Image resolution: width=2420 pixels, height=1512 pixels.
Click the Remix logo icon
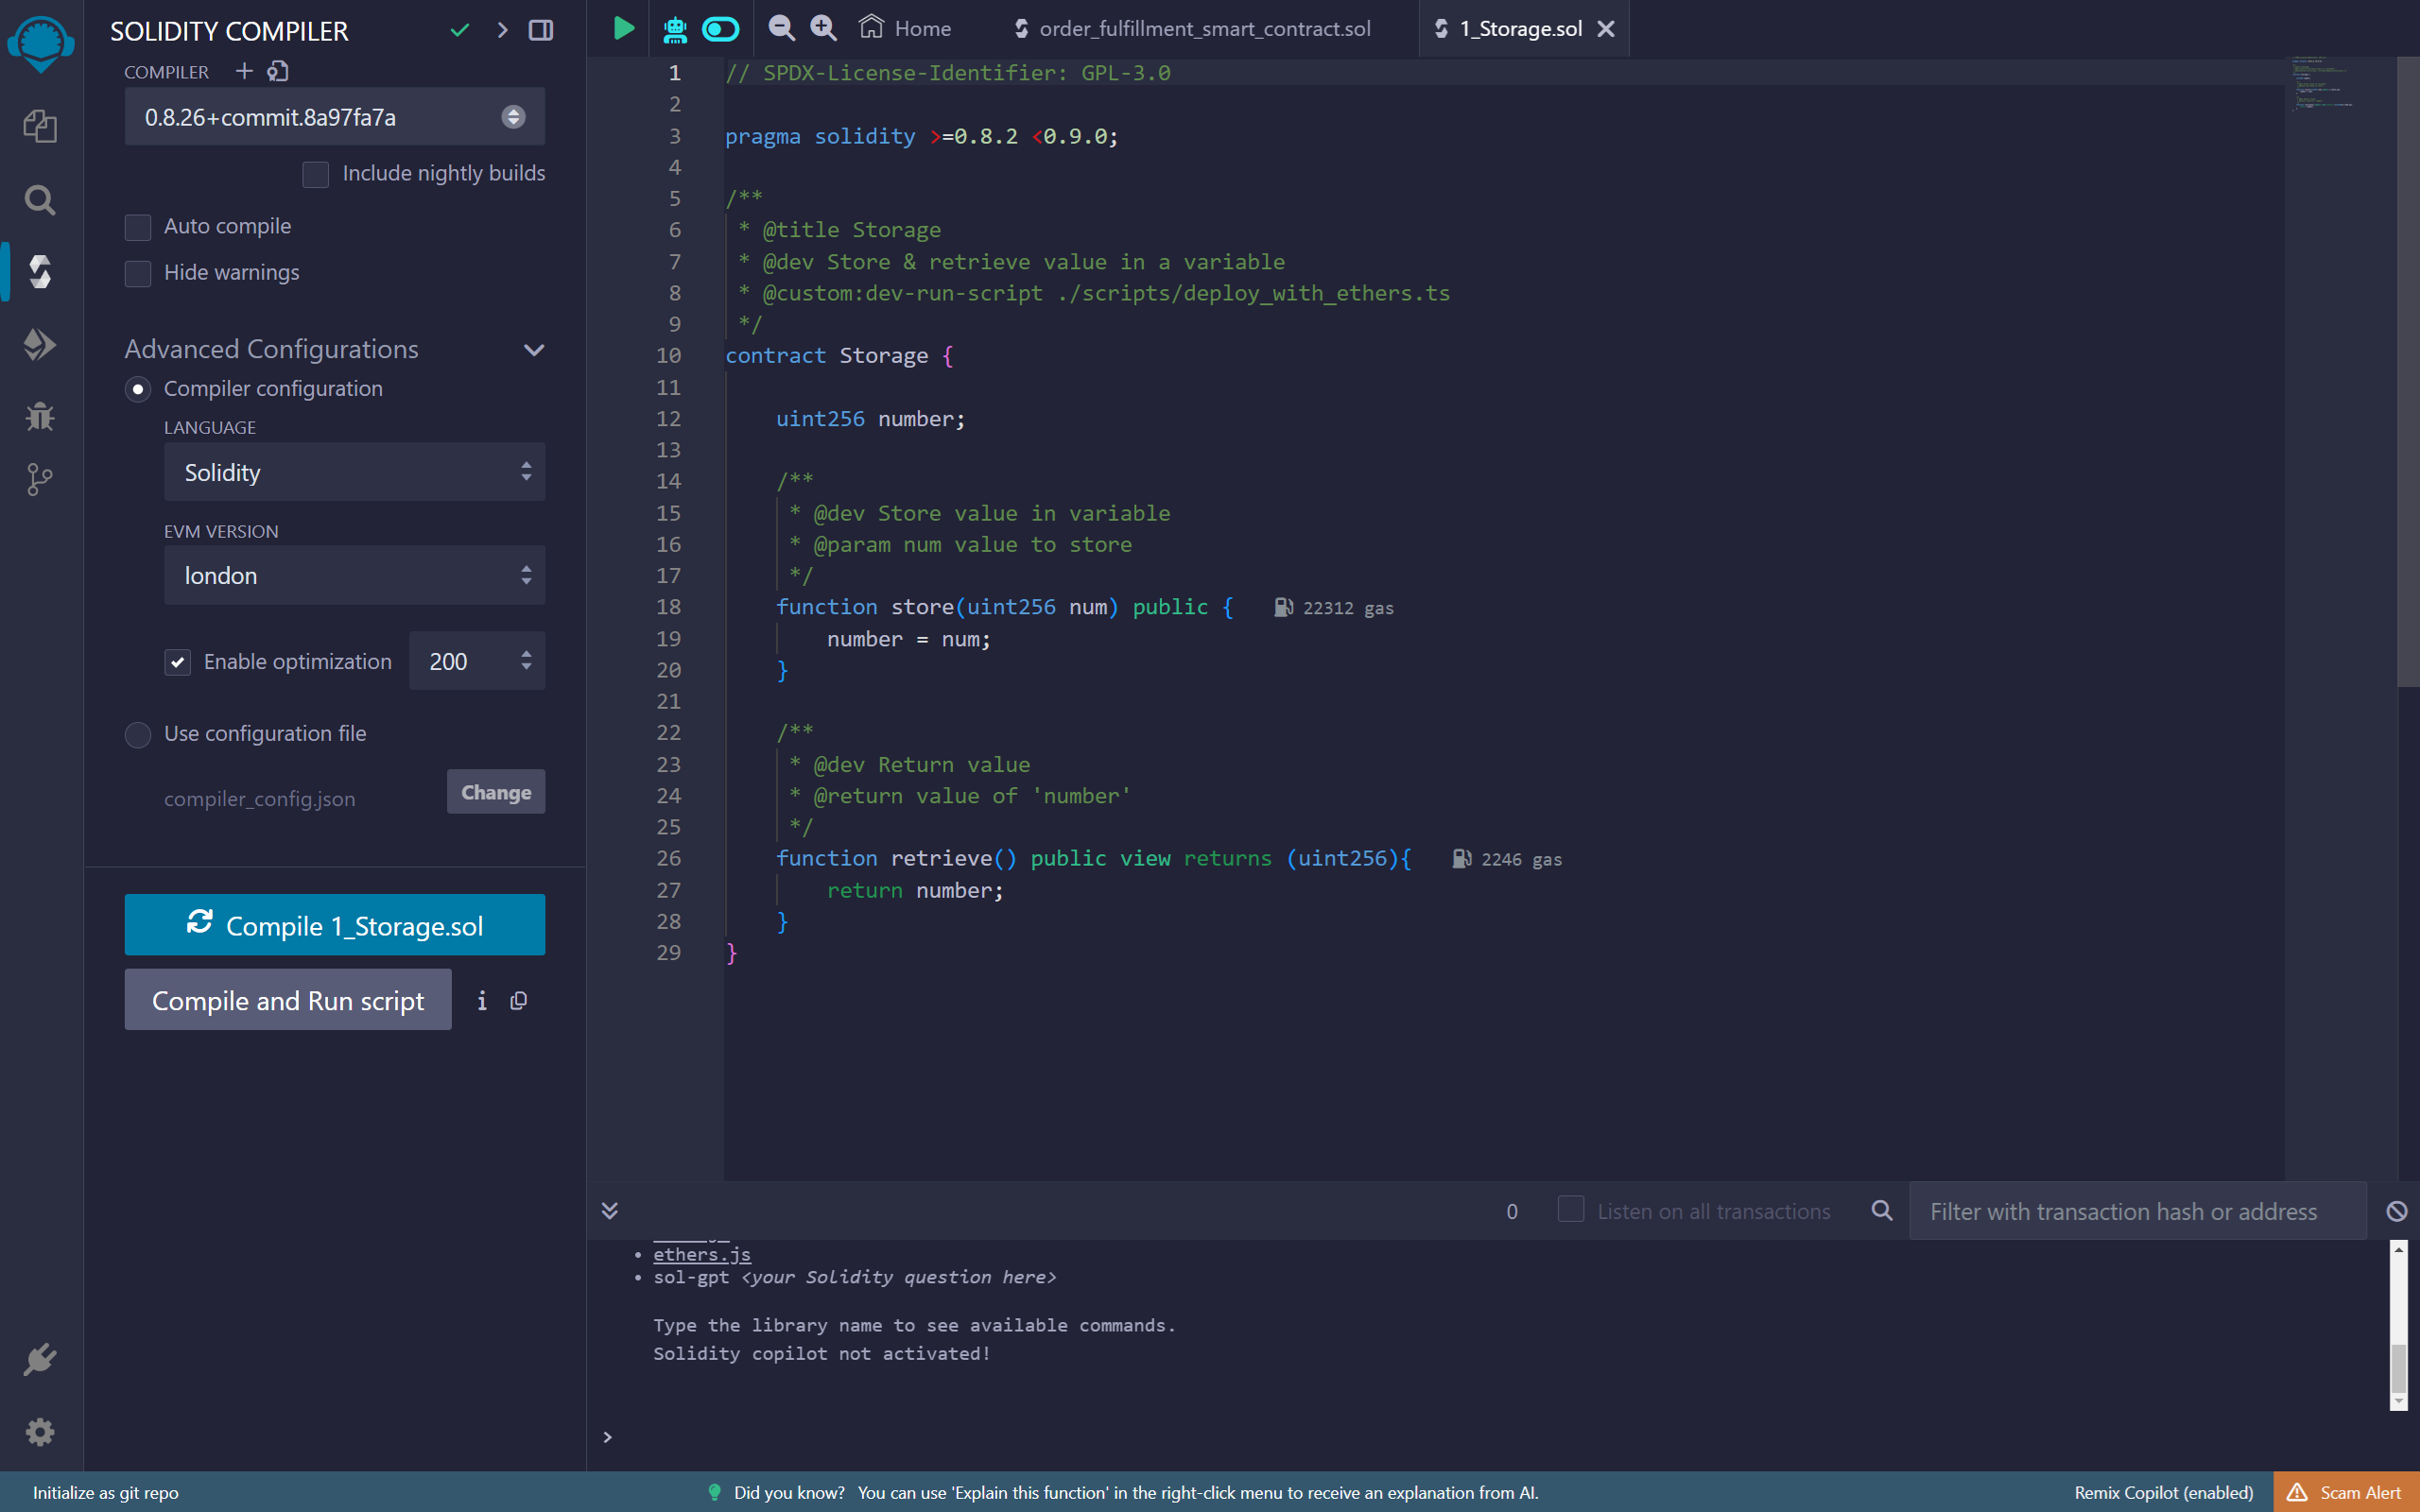click(40, 44)
